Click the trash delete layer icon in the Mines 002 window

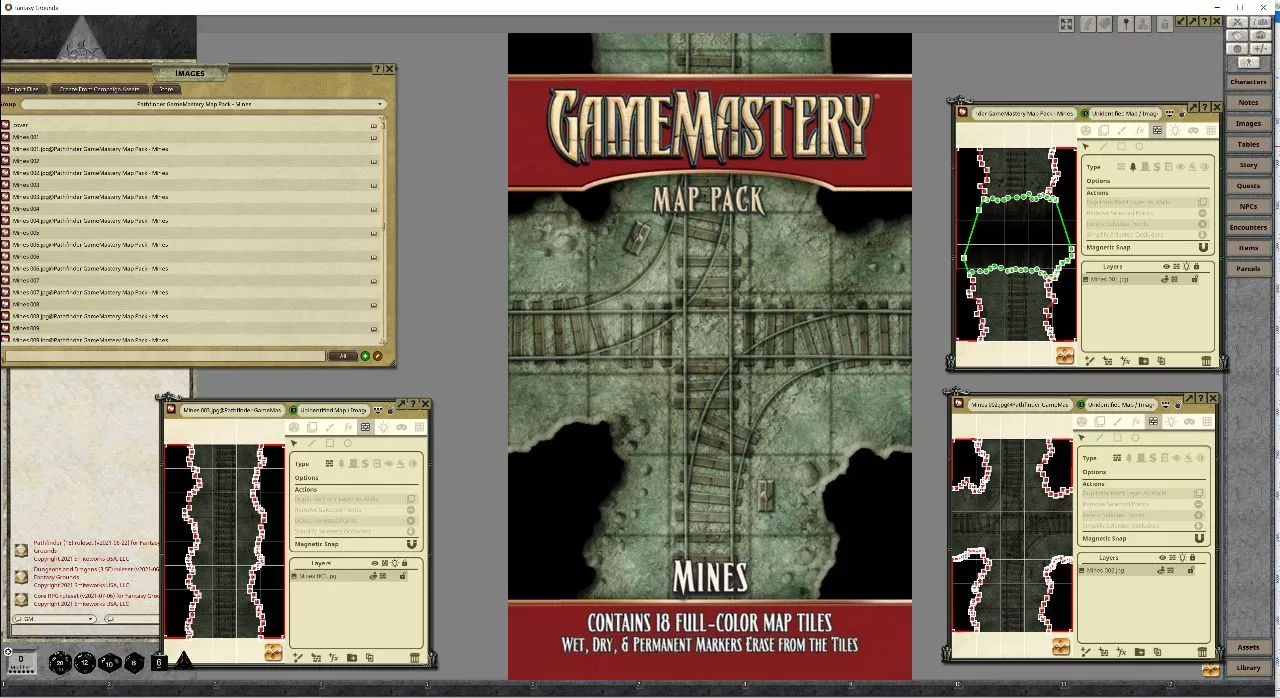coord(1202,653)
